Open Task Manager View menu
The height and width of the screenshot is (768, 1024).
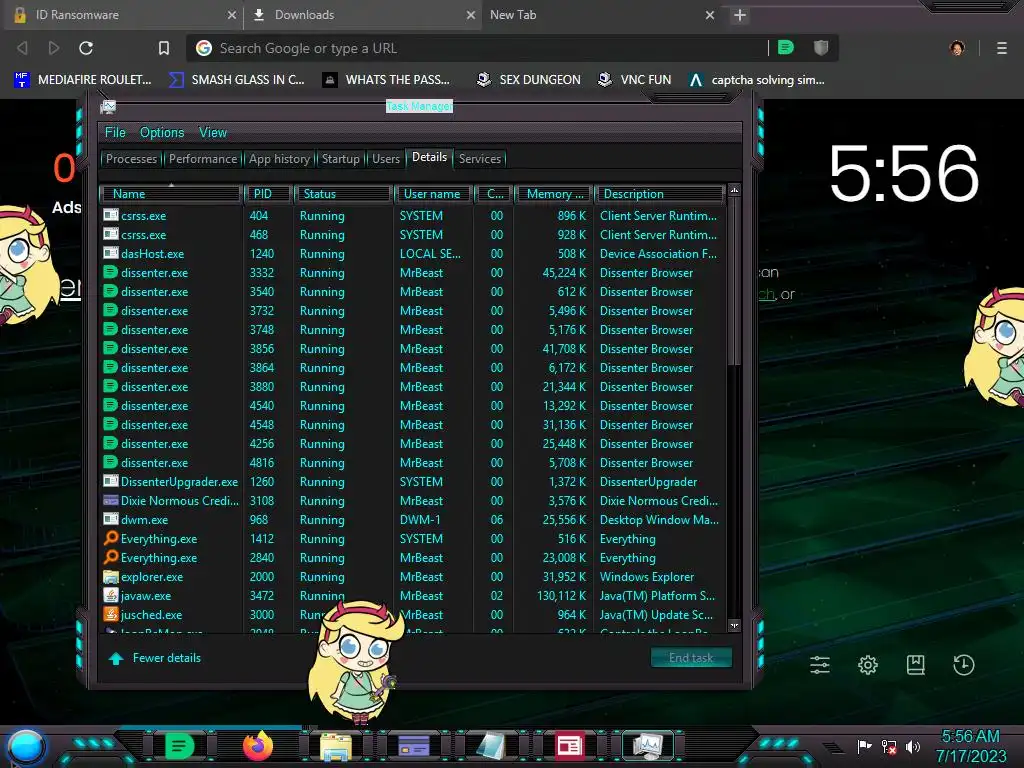coord(213,133)
